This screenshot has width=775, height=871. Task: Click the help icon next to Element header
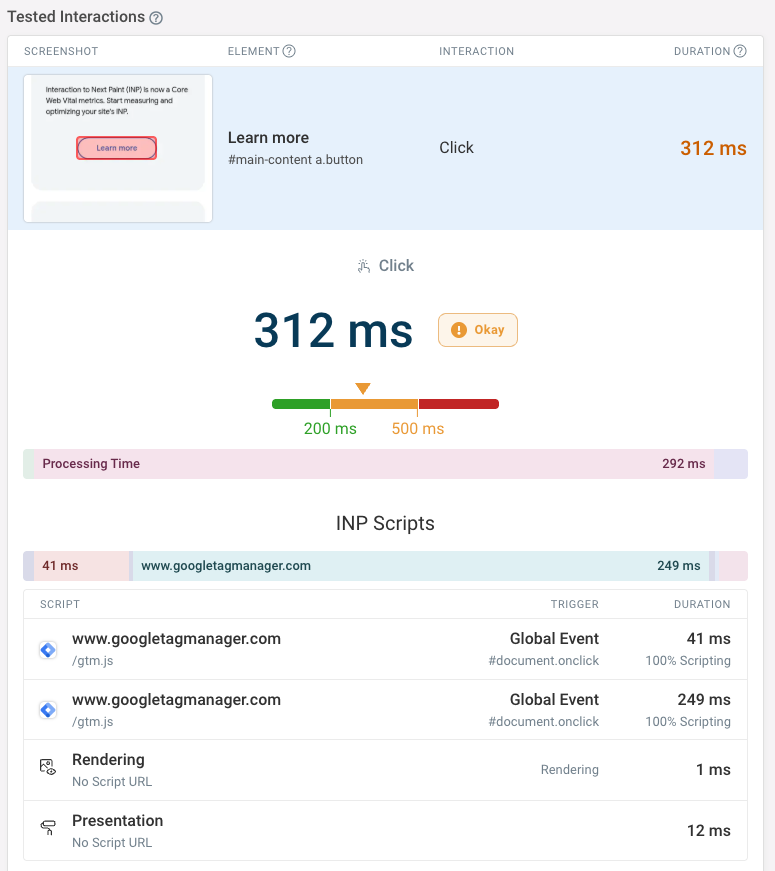coord(289,51)
